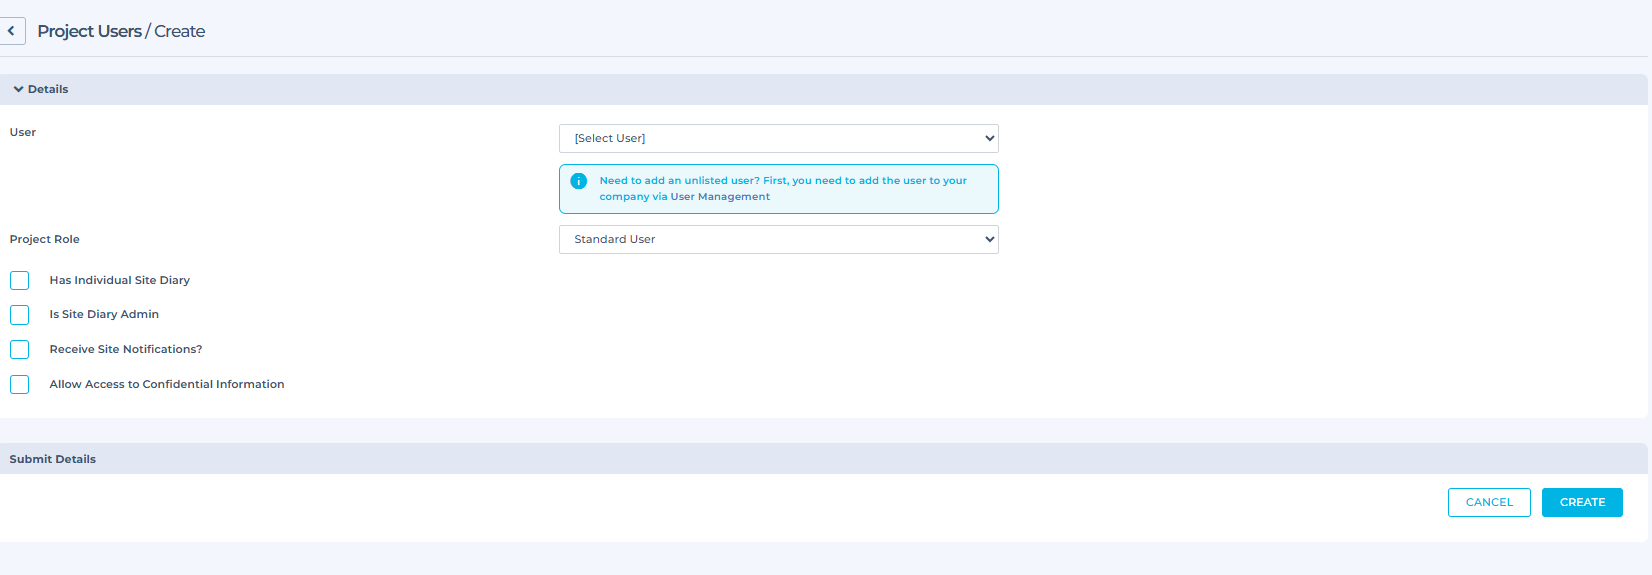Click the Project Role field label
This screenshot has height=575, width=1652.
click(x=45, y=239)
